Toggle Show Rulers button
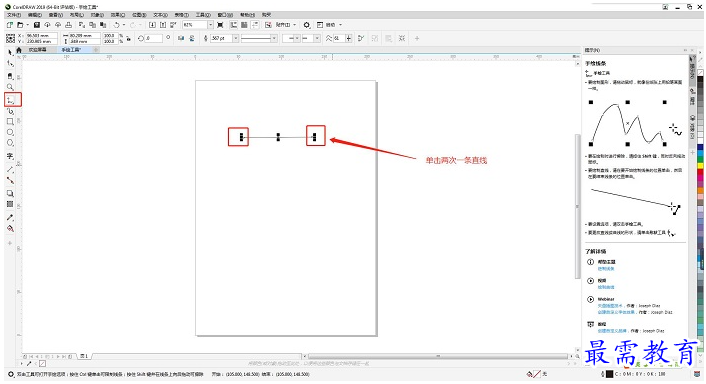The width and height of the screenshot is (706, 384). [234, 25]
